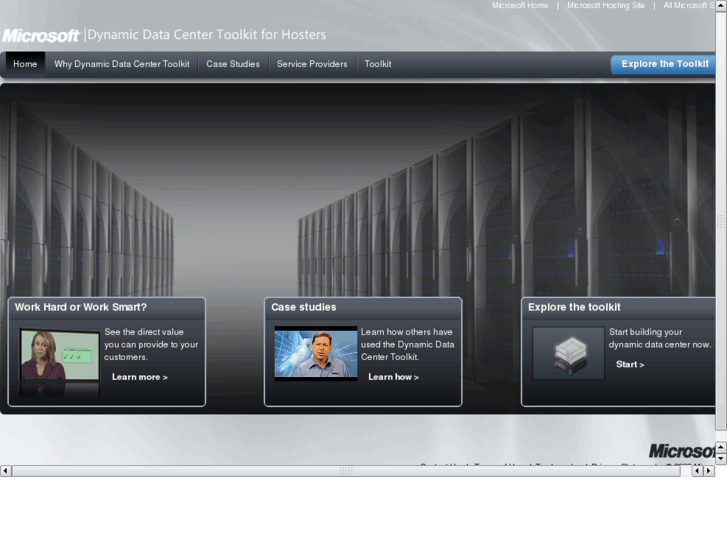
Task: Click the vertical scrollbar up arrow at top
Action: [721, 5]
